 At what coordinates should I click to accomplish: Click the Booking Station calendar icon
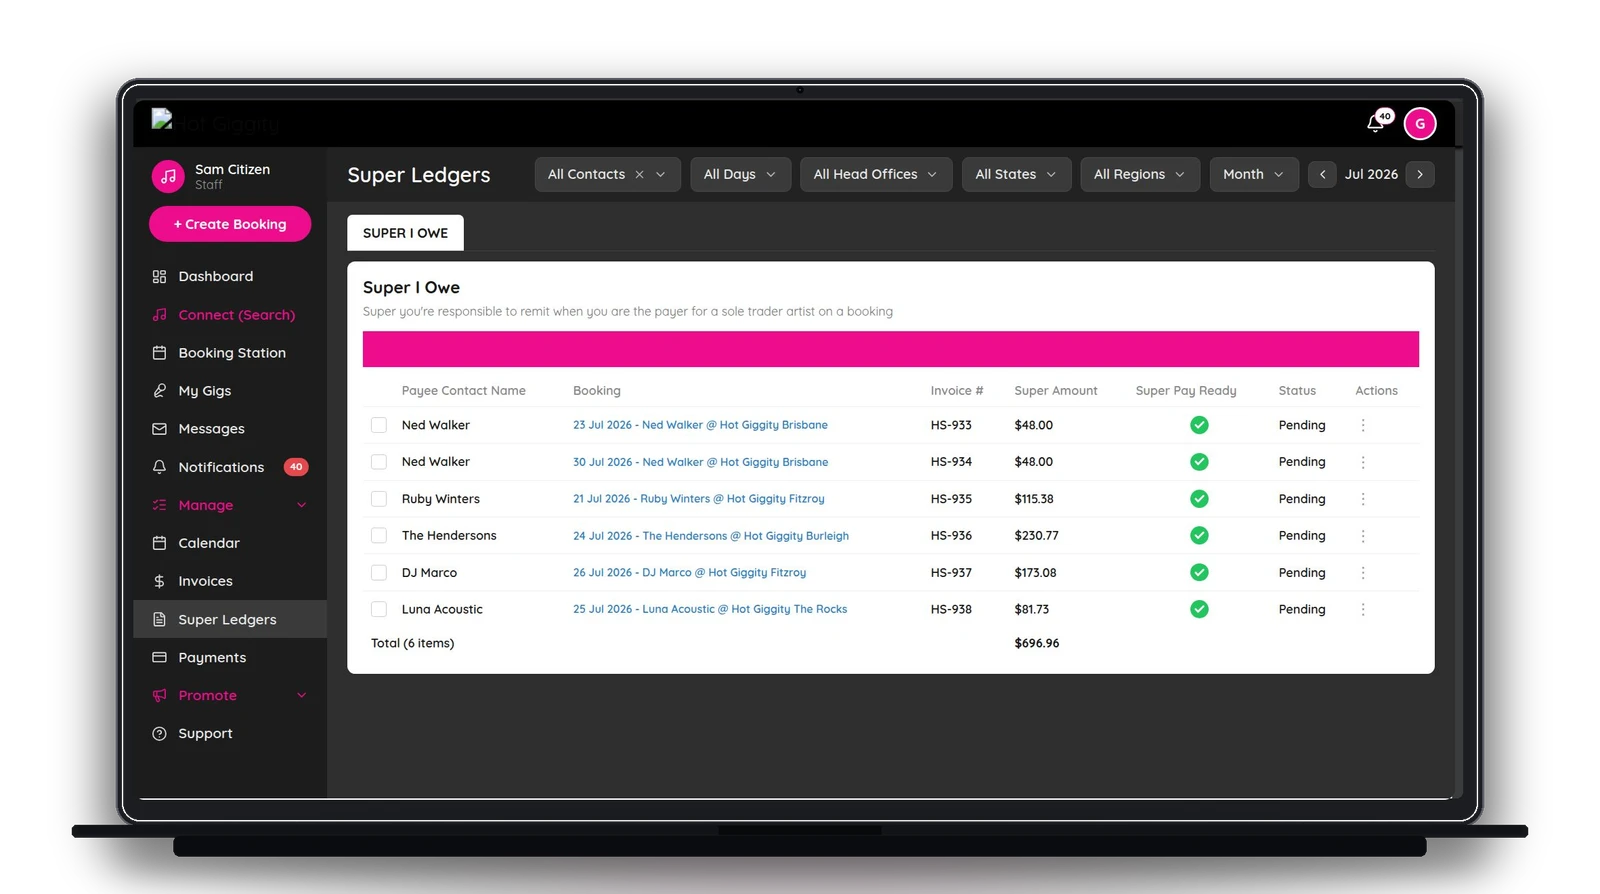(x=159, y=353)
